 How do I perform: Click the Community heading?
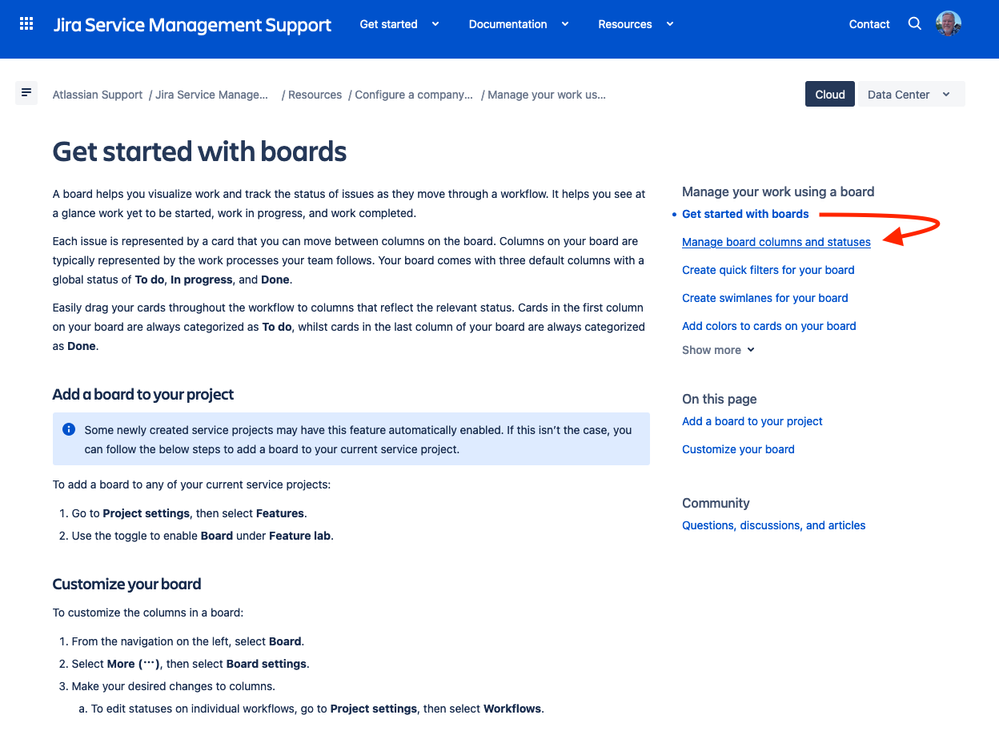pos(715,503)
